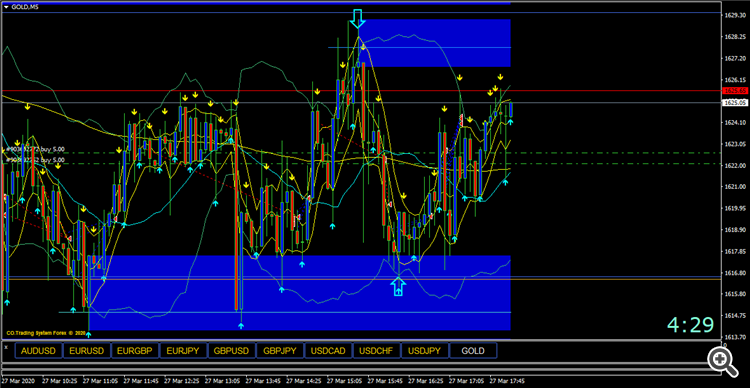
Task: Open the GOLD,M5 chart title dropdown triangle
Action: pyautogui.click(x=6, y=6)
